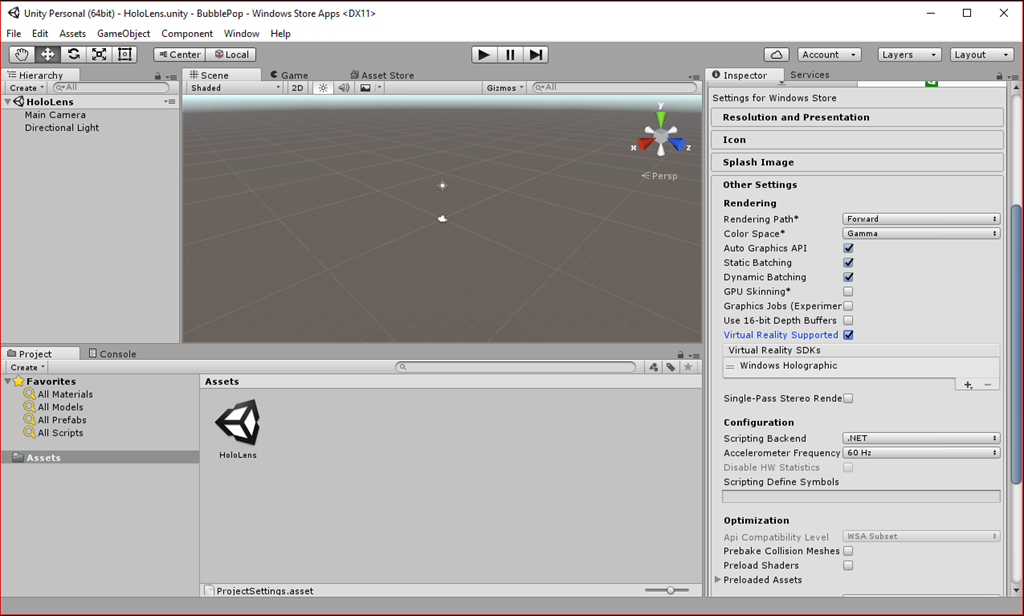The height and width of the screenshot is (616, 1024).
Task: Select the Rotate tool
Action: click(73, 54)
